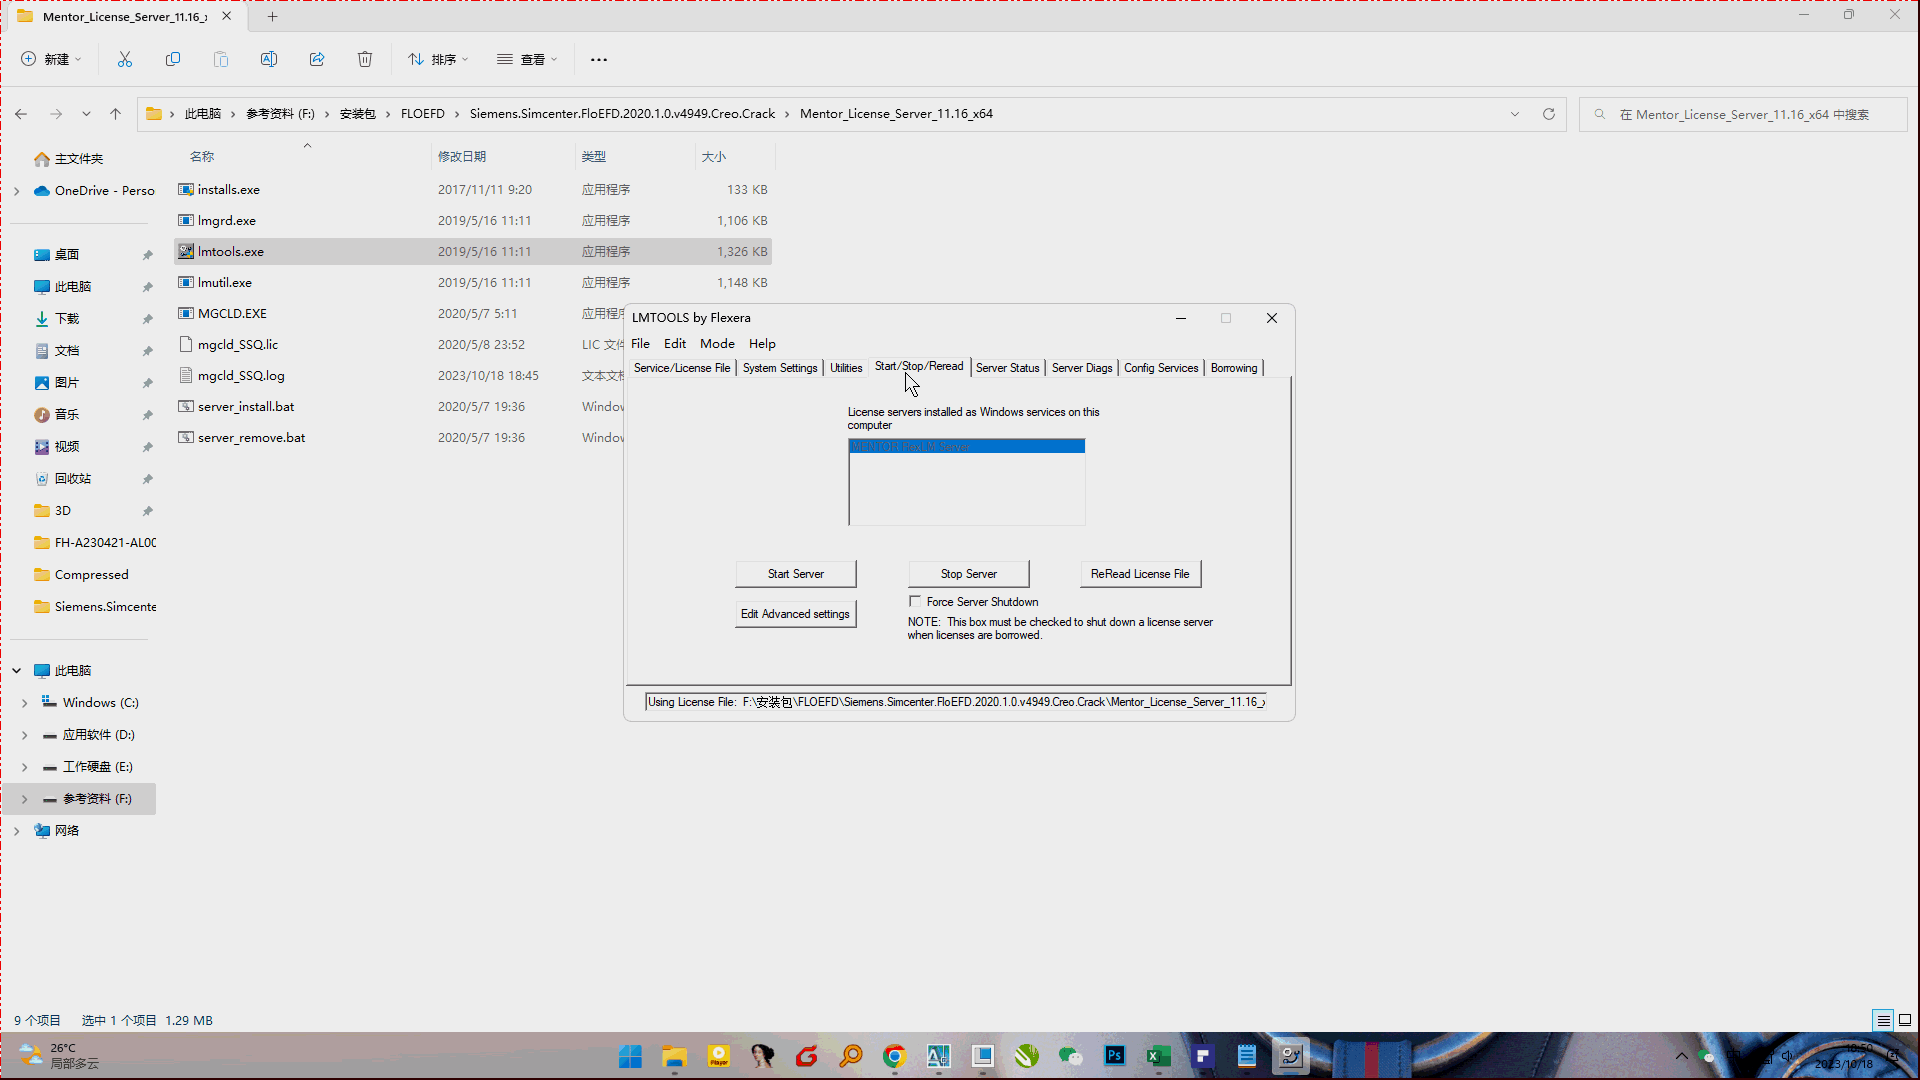
Task: Open File Explorer from the taskbar
Action: [674, 1056]
